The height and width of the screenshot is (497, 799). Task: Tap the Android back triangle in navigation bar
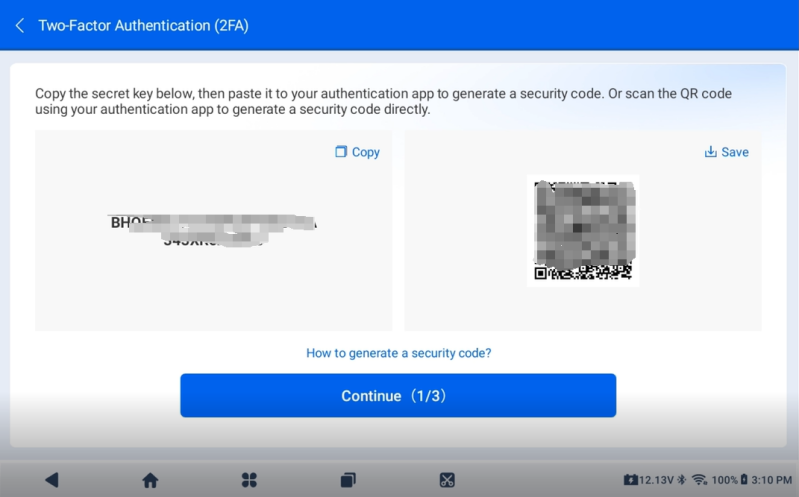[52, 480]
